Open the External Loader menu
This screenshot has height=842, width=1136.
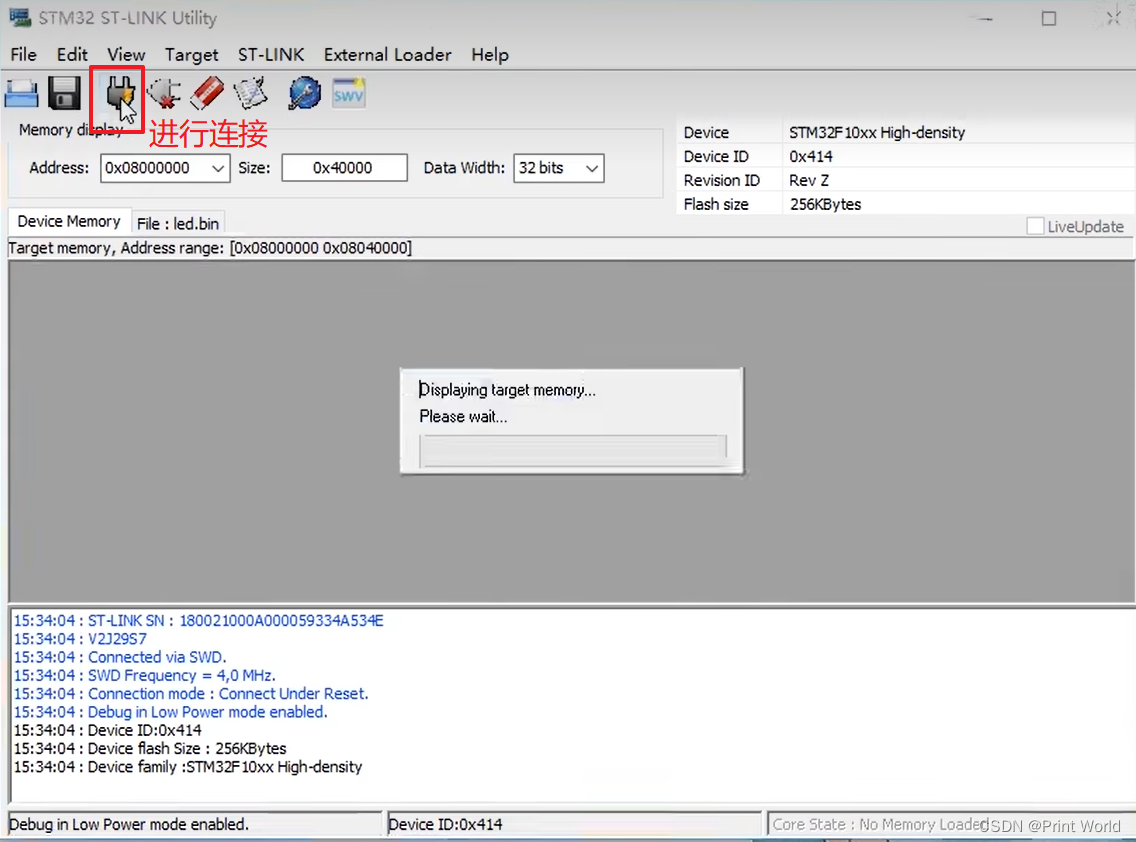(x=388, y=54)
